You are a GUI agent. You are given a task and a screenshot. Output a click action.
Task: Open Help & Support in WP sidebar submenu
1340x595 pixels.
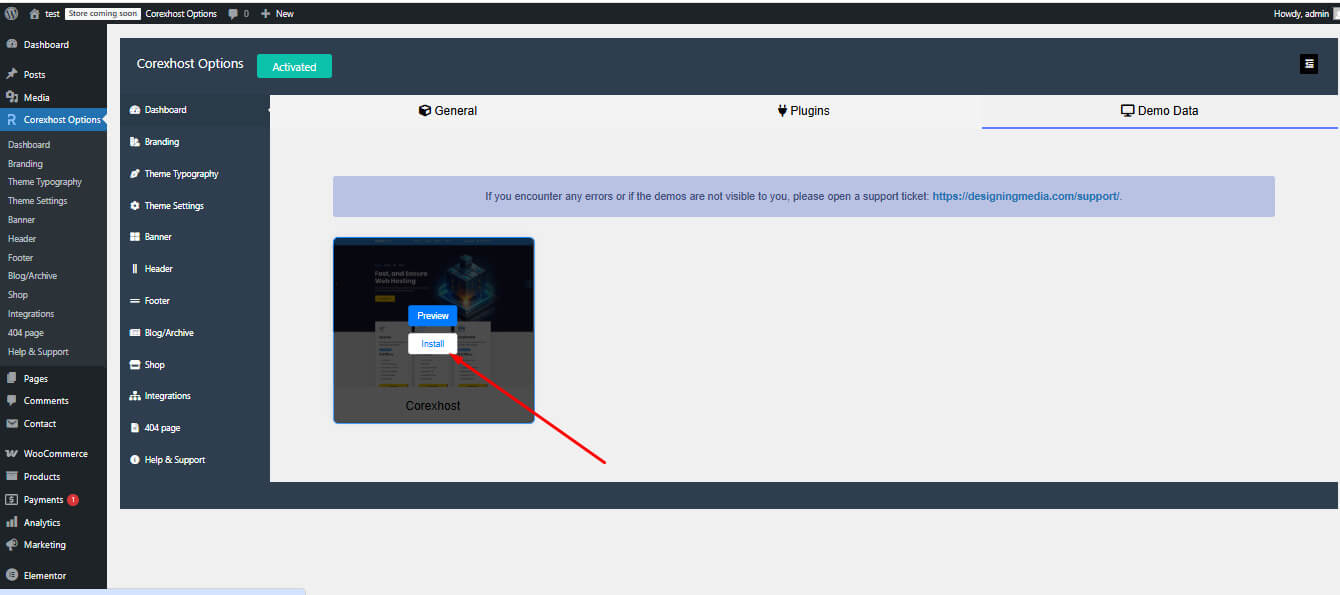[38, 352]
